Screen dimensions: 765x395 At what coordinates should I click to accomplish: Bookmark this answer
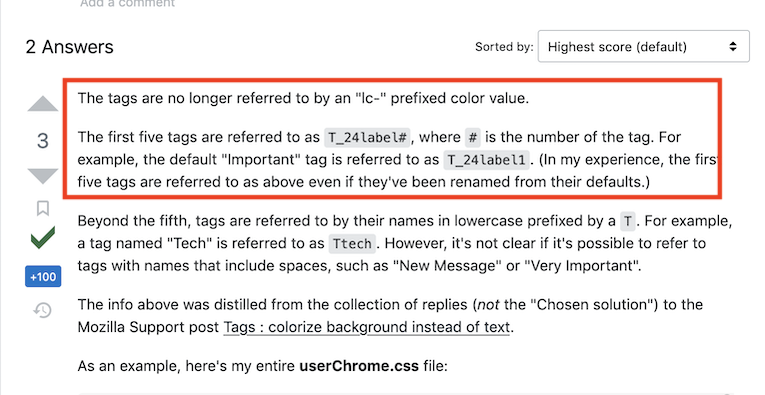43,208
